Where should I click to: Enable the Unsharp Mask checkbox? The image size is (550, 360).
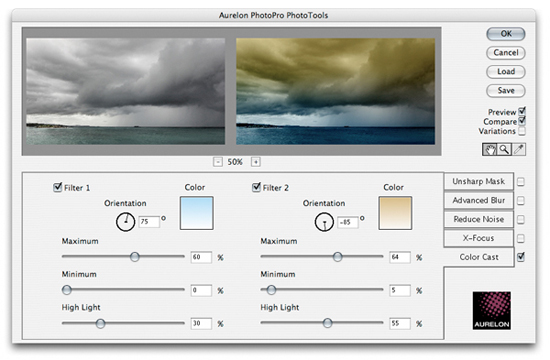(x=521, y=182)
